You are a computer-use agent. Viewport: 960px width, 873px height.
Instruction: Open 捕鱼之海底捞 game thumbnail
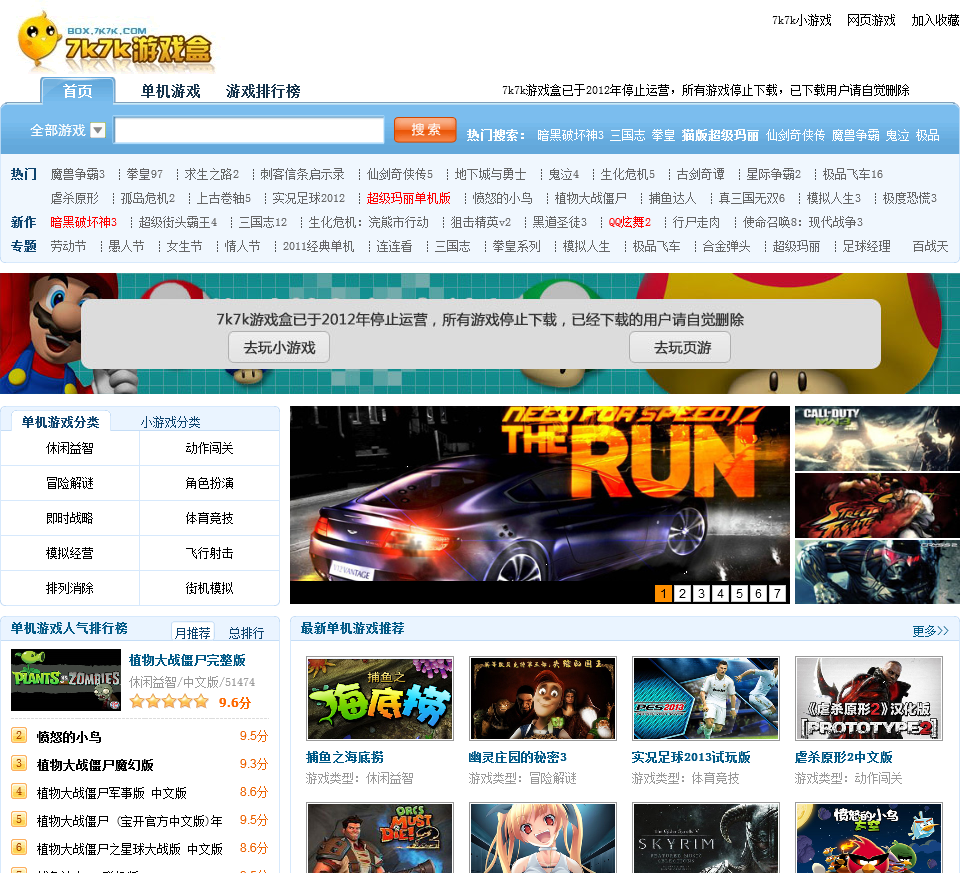pos(380,699)
